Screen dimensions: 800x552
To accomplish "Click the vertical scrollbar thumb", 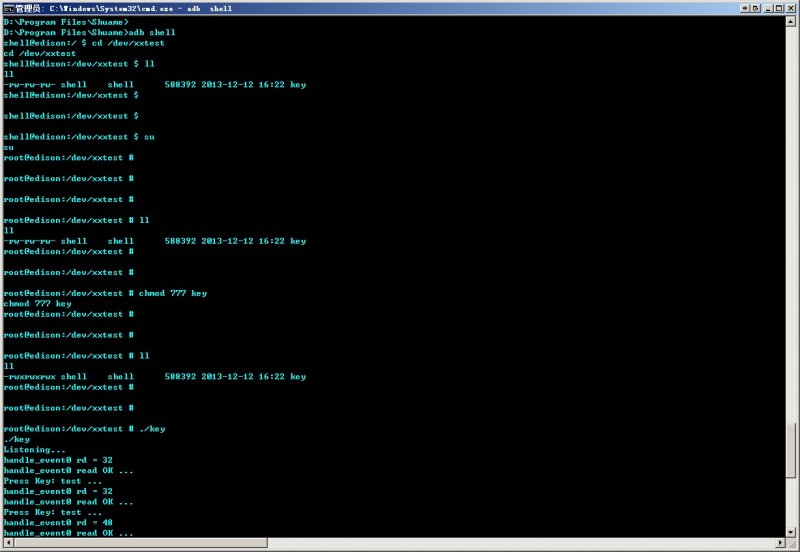I will click(791, 450).
